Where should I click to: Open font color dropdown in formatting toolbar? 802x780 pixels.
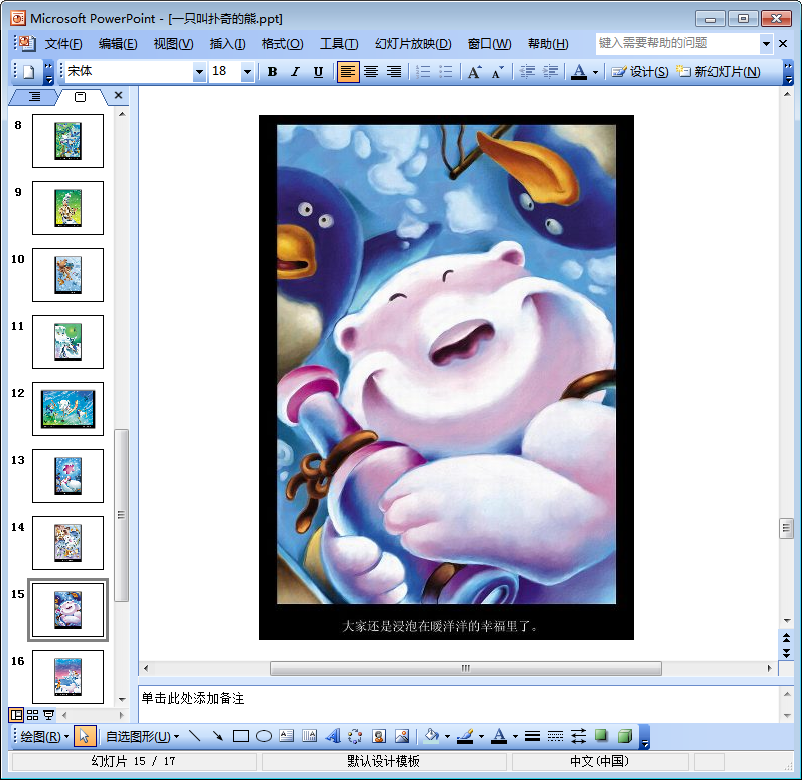pyautogui.click(x=595, y=73)
